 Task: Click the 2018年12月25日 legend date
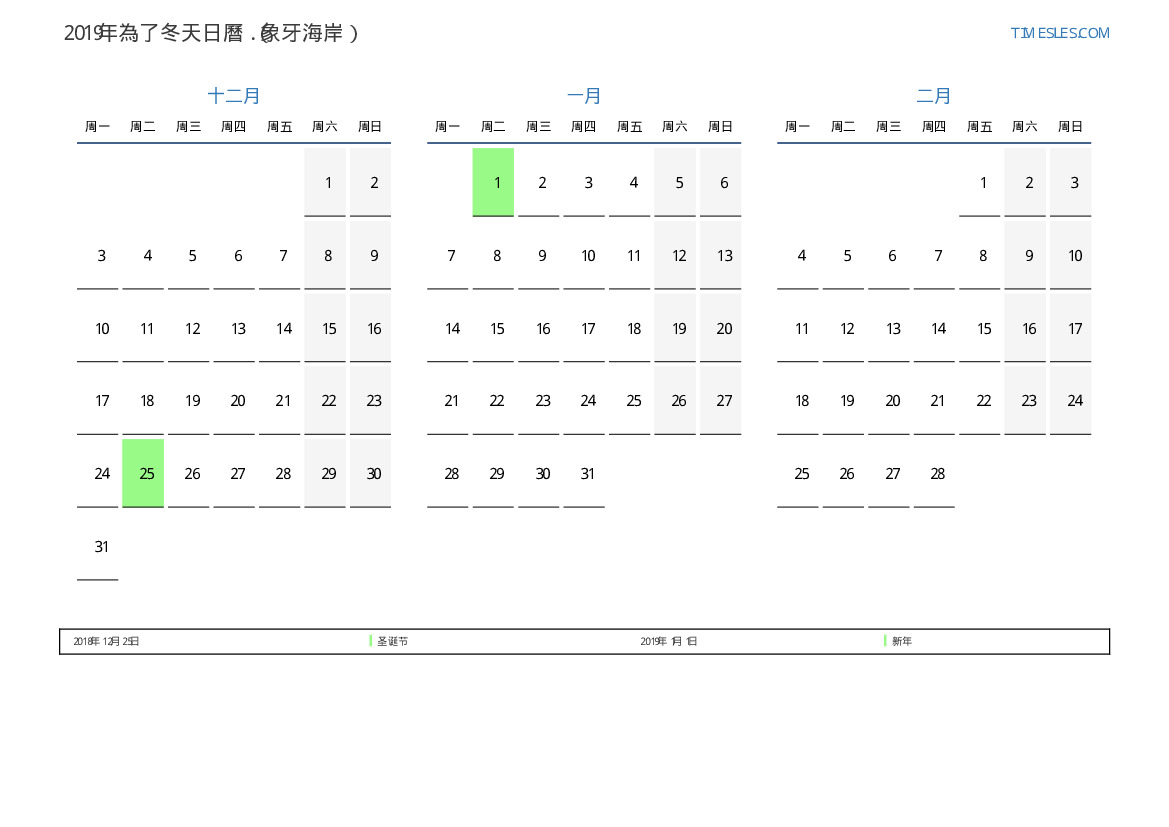[106, 641]
